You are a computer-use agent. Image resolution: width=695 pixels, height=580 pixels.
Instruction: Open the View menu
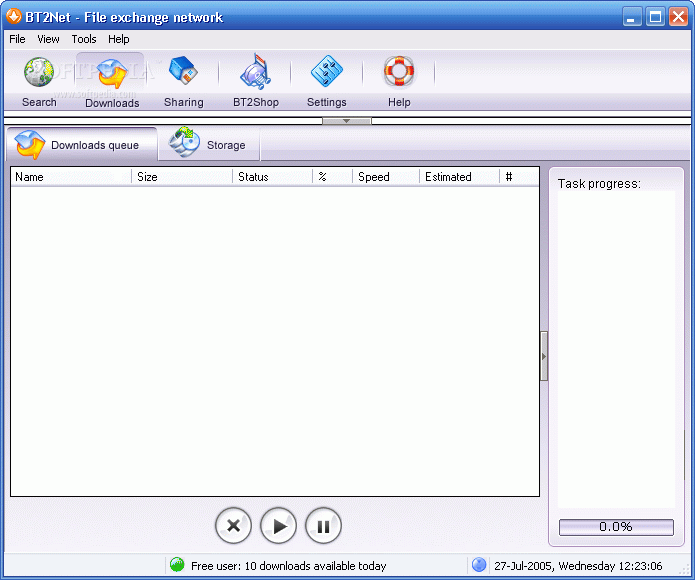click(48, 39)
